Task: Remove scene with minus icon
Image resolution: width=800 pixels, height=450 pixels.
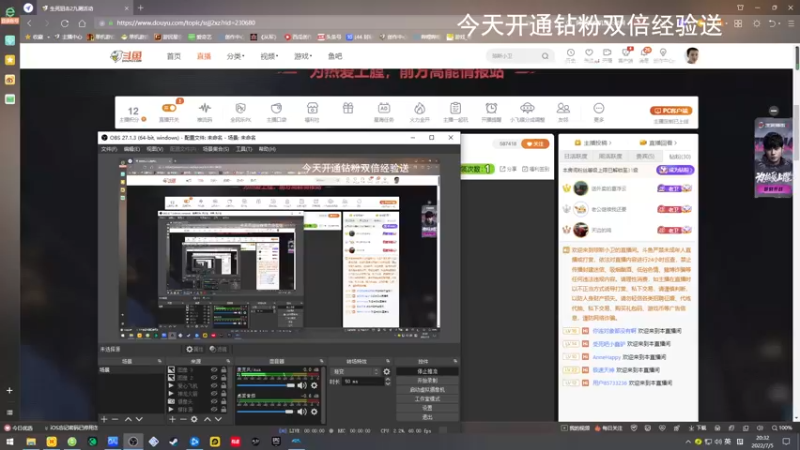Action: (x=115, y=419)
